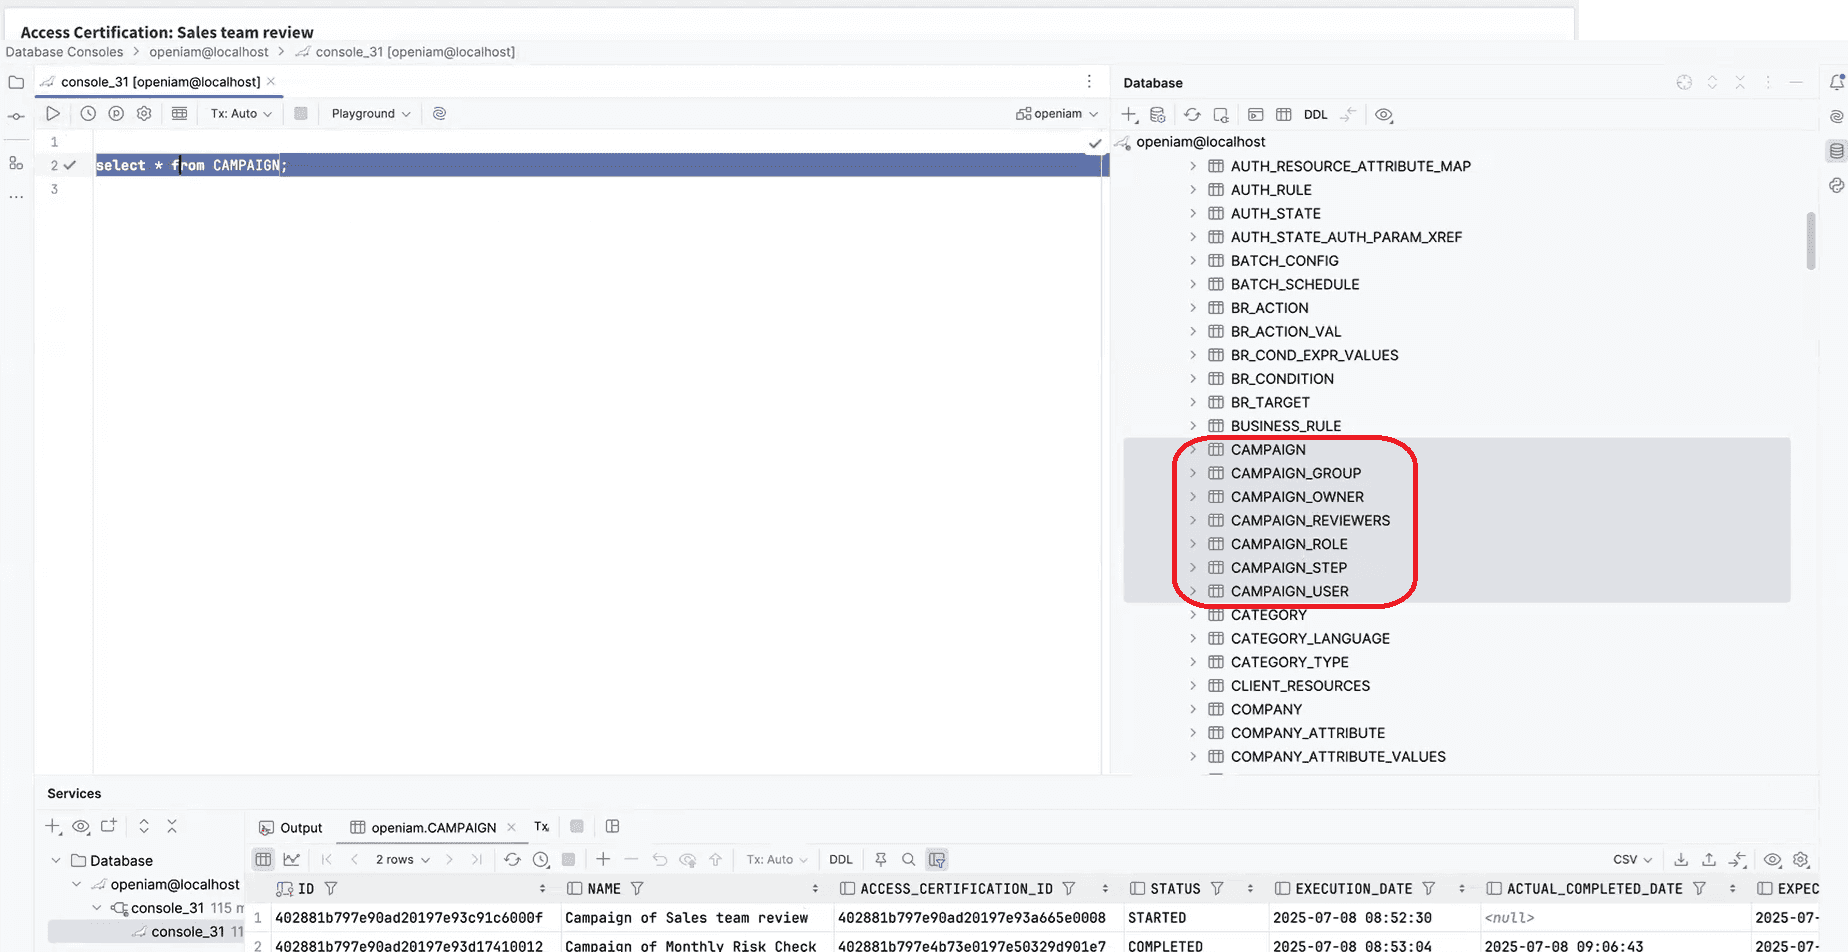1848x952 pixels.
Task: Click the search icon in results toolbar
Action: [x=908, y=860]
